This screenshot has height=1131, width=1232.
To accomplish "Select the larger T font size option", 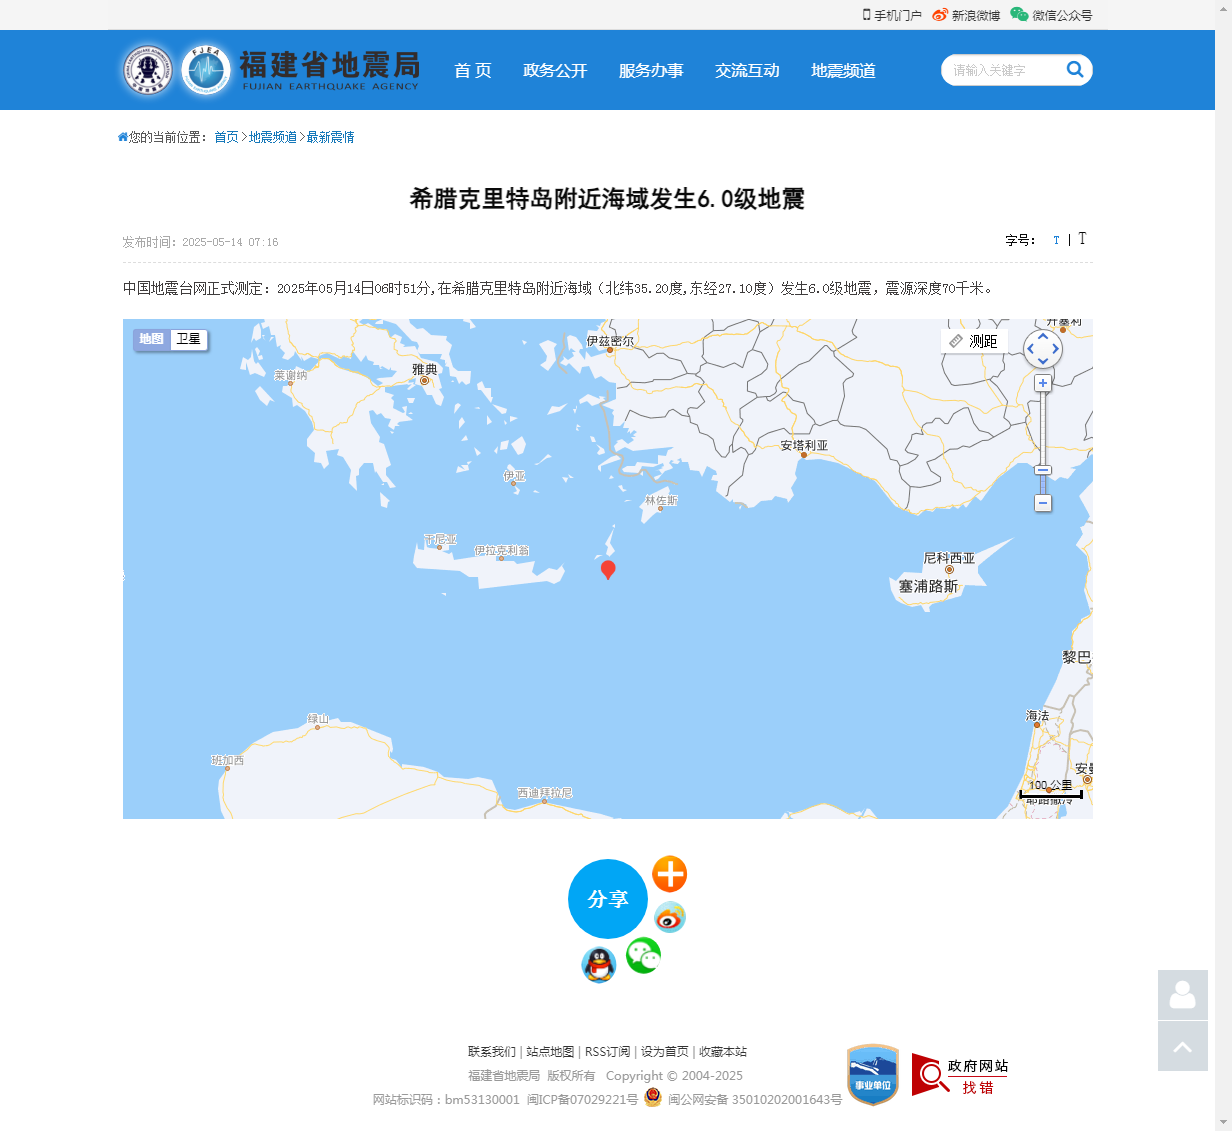I will click(x=1083, y=239).
